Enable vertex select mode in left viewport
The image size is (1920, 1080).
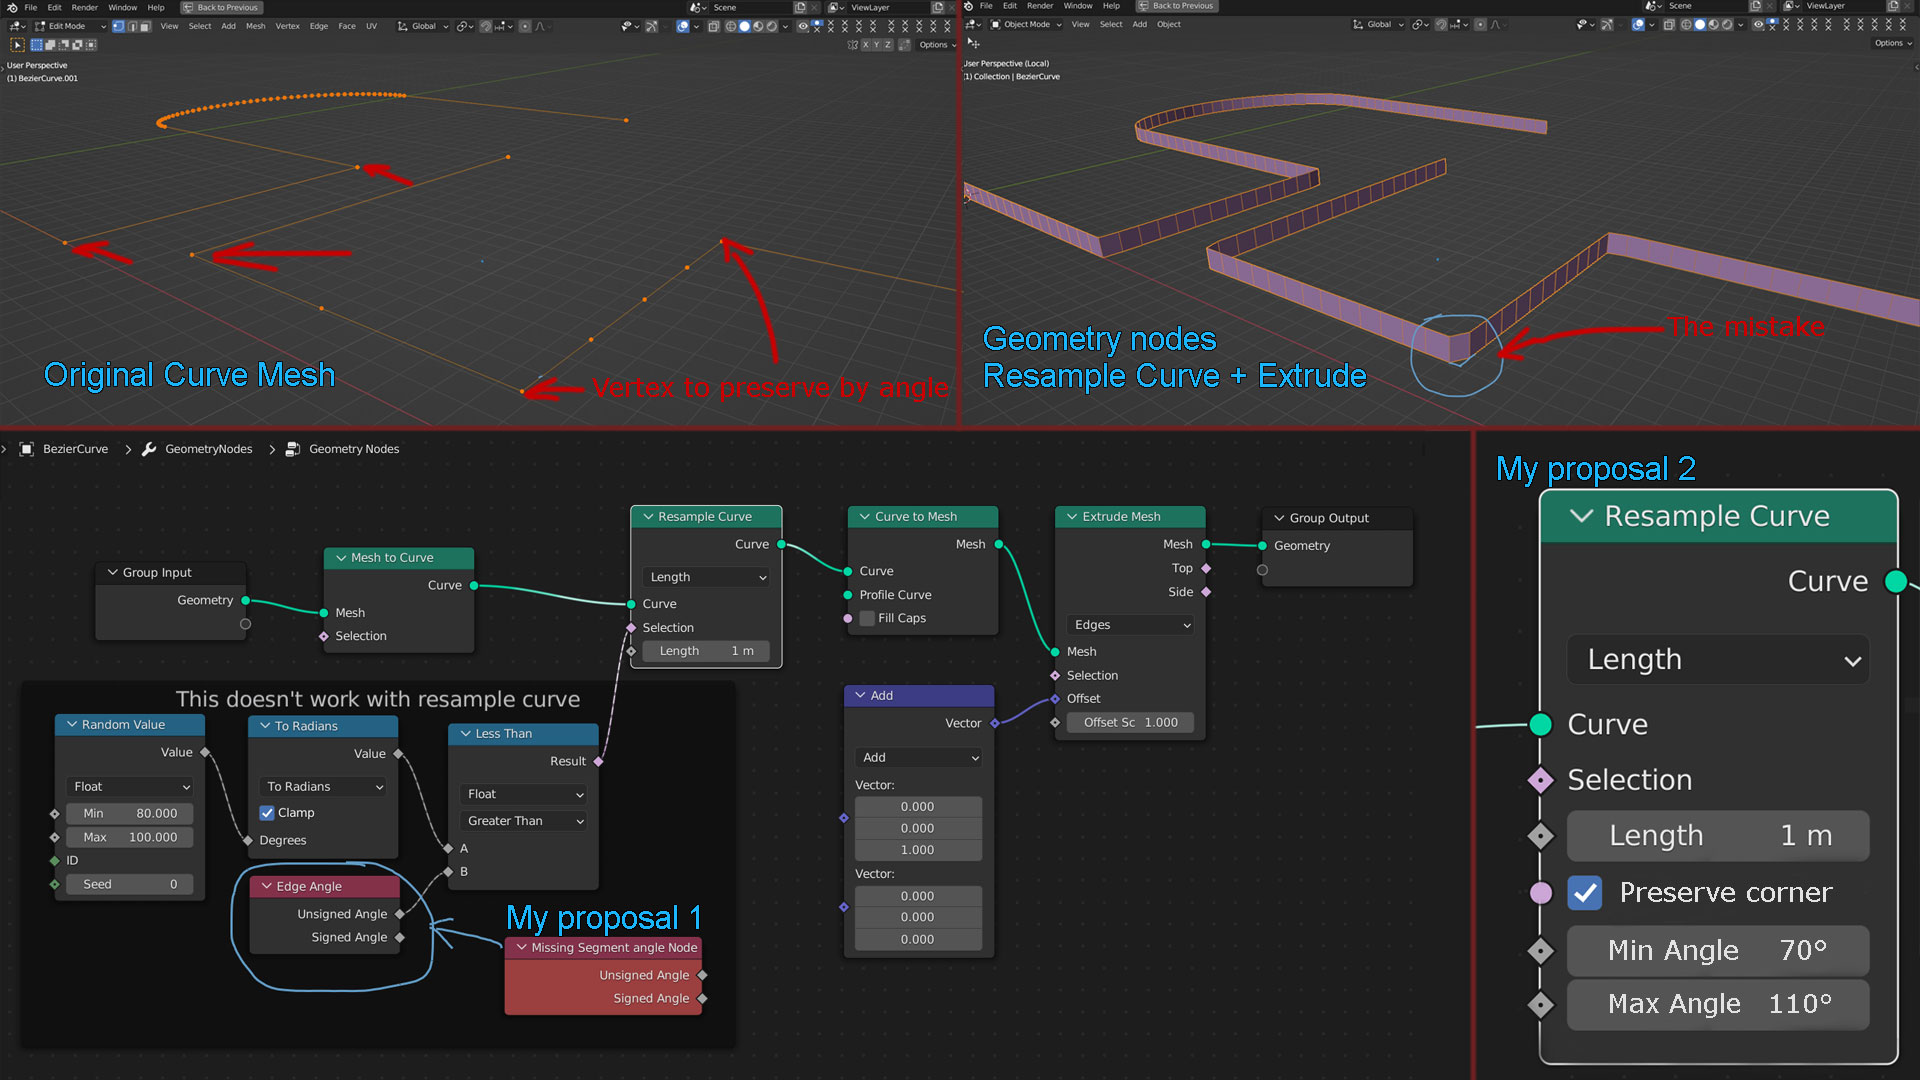[x=118, y=26]
